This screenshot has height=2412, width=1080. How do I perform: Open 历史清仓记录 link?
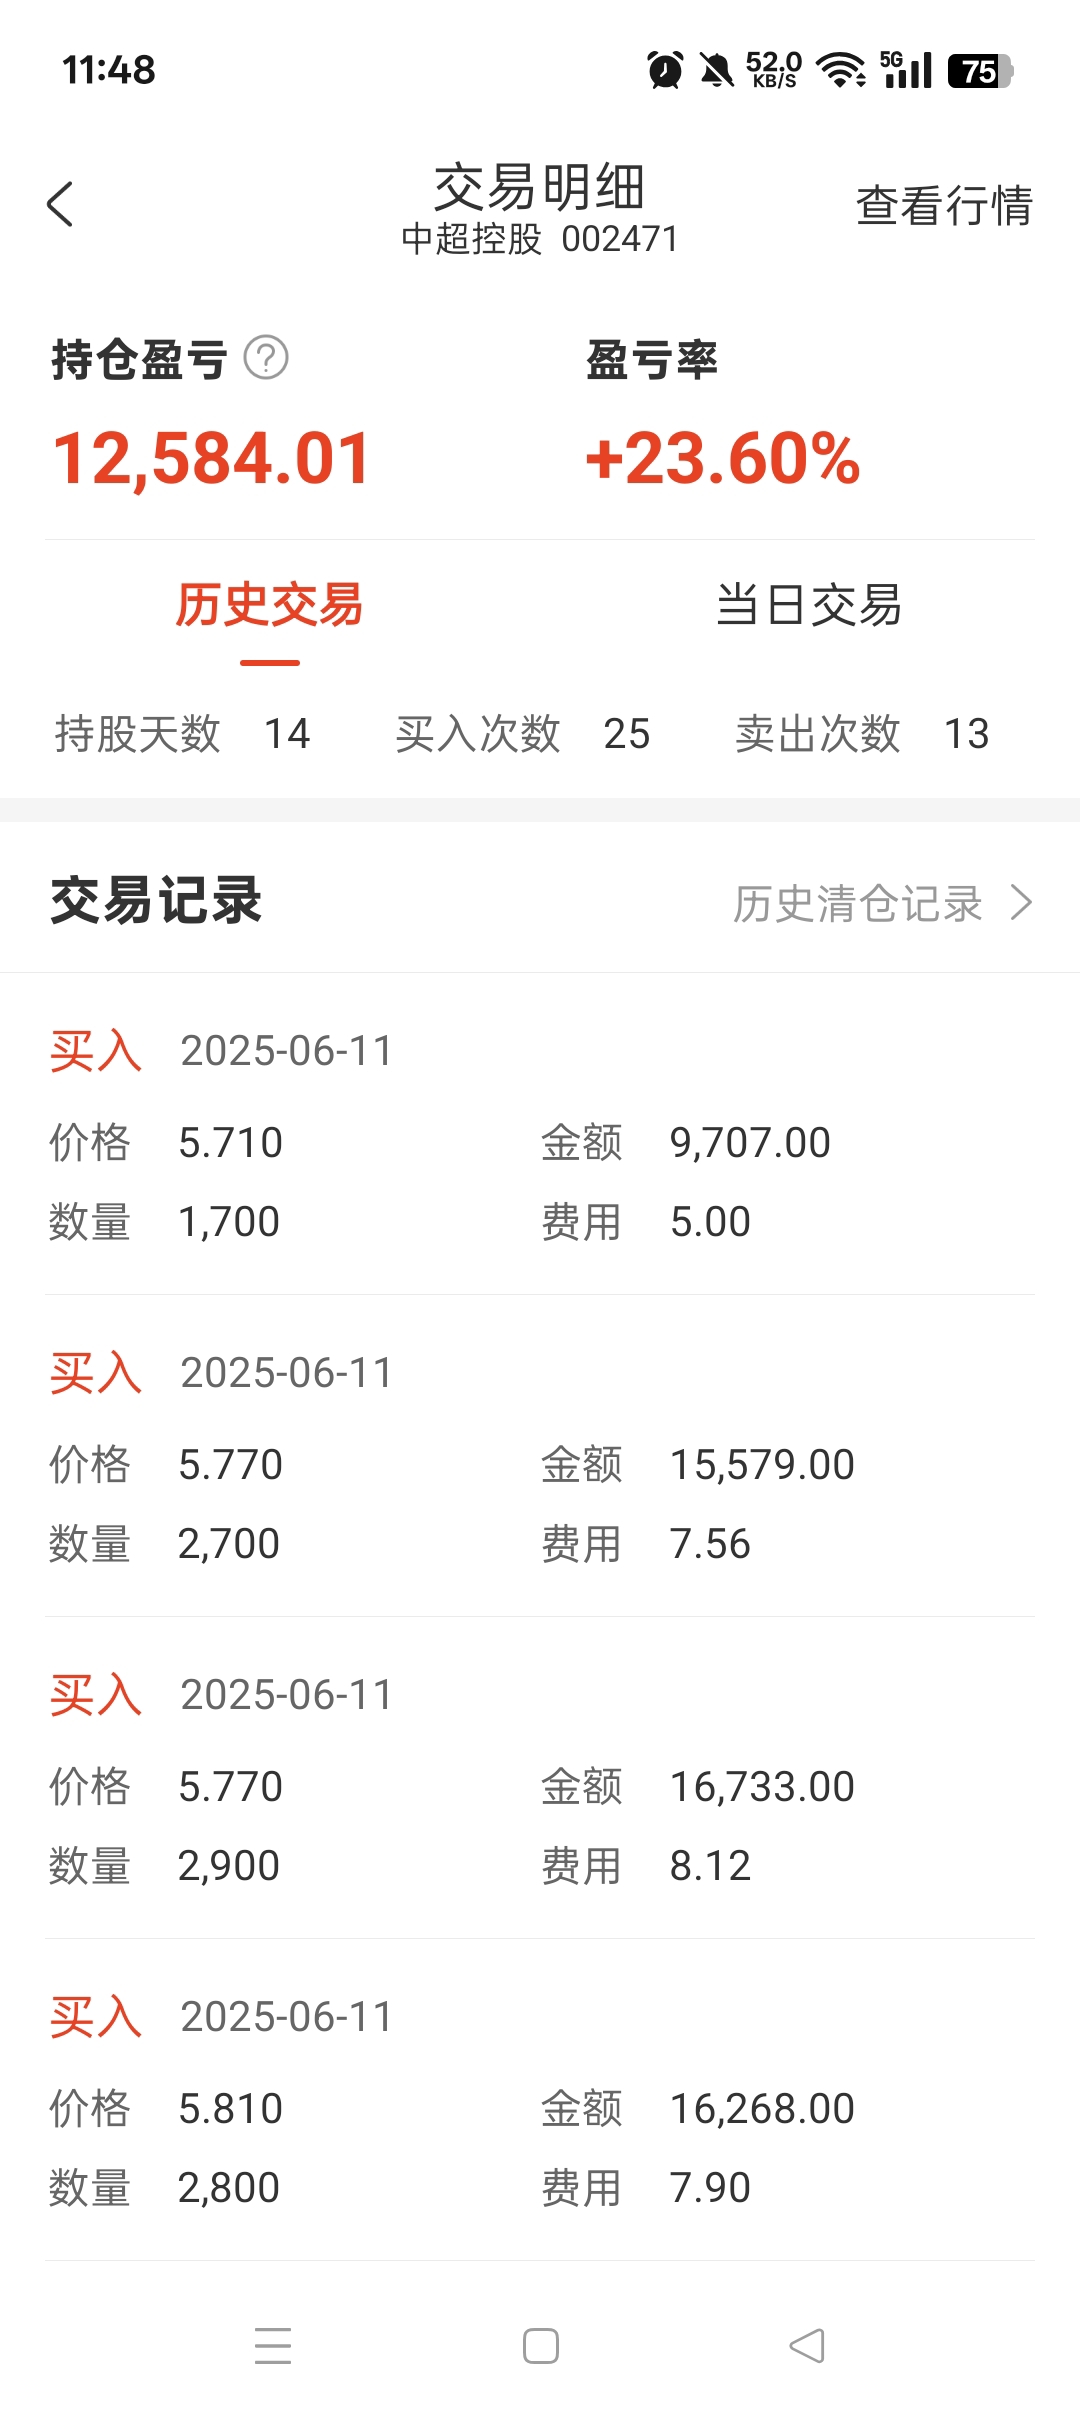coord(858,903)
